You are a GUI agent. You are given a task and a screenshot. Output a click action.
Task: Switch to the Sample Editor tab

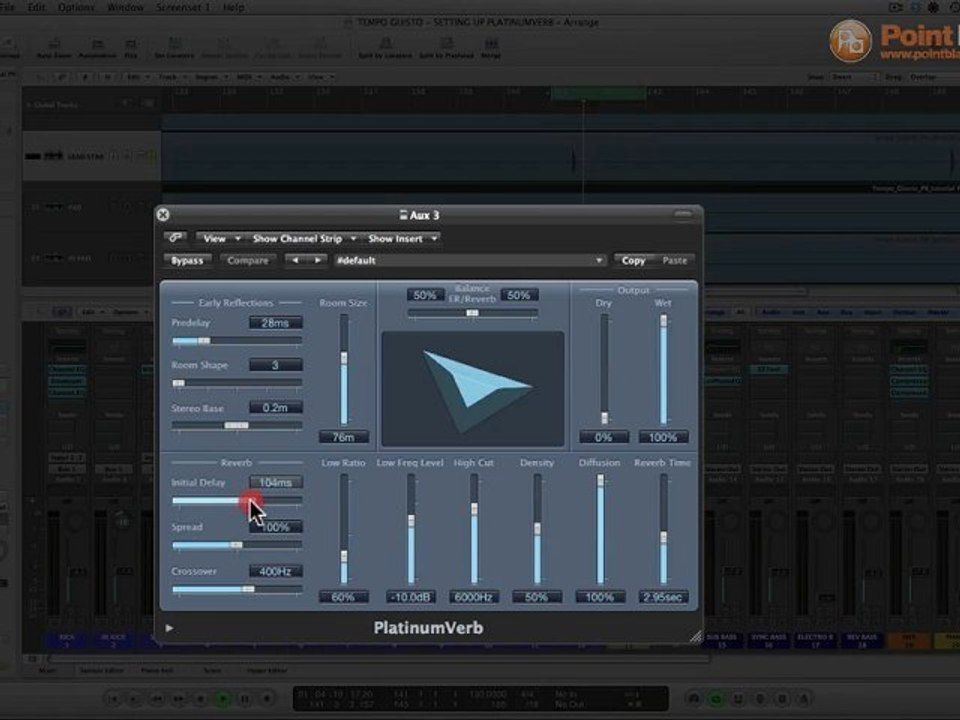(102, 670)
